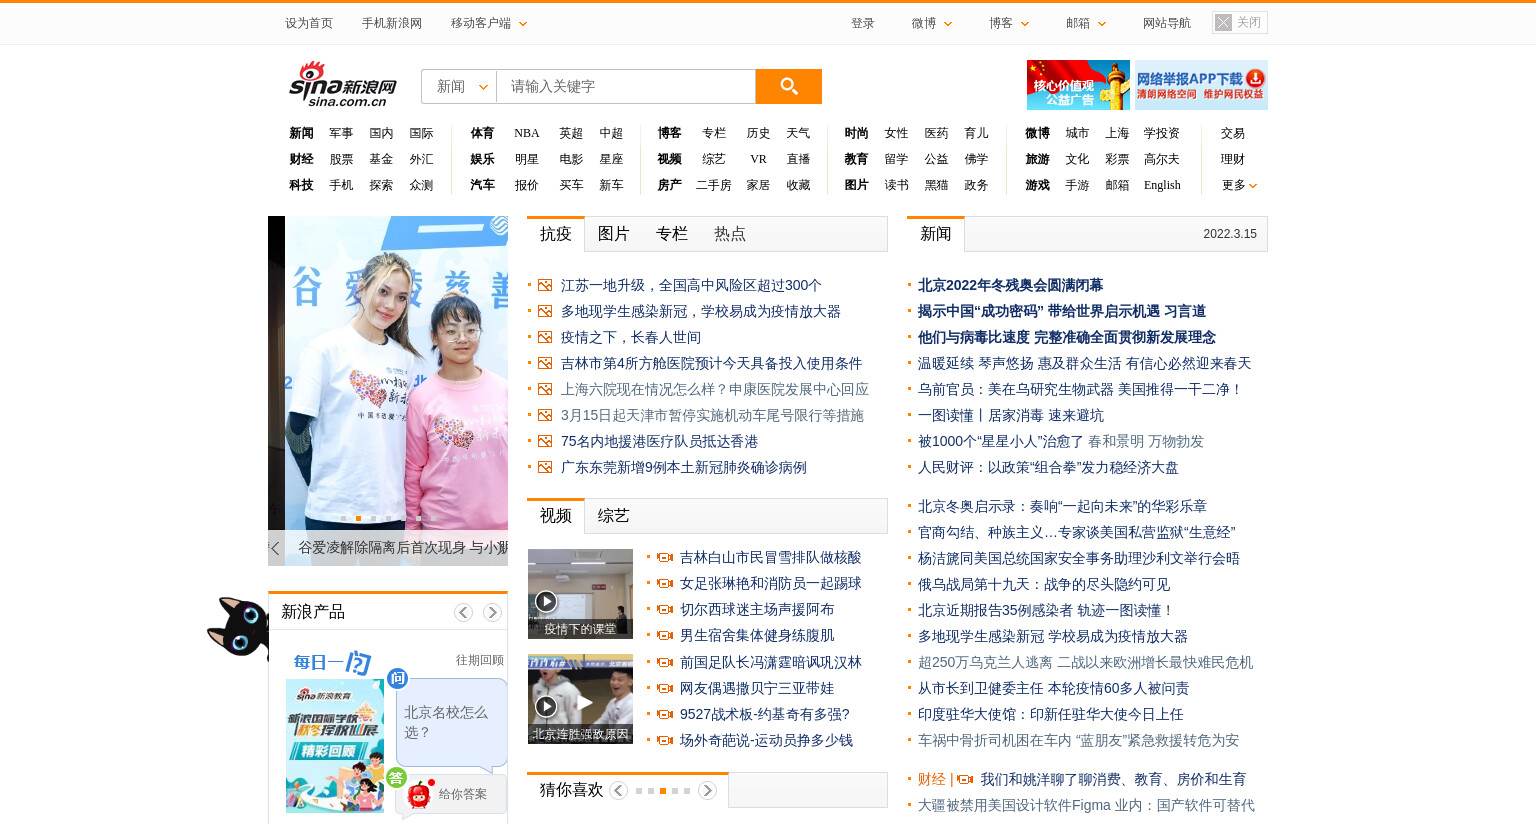1536x824 pixels.
Task: Select the 视频 tab
Action: click(556, 516)
